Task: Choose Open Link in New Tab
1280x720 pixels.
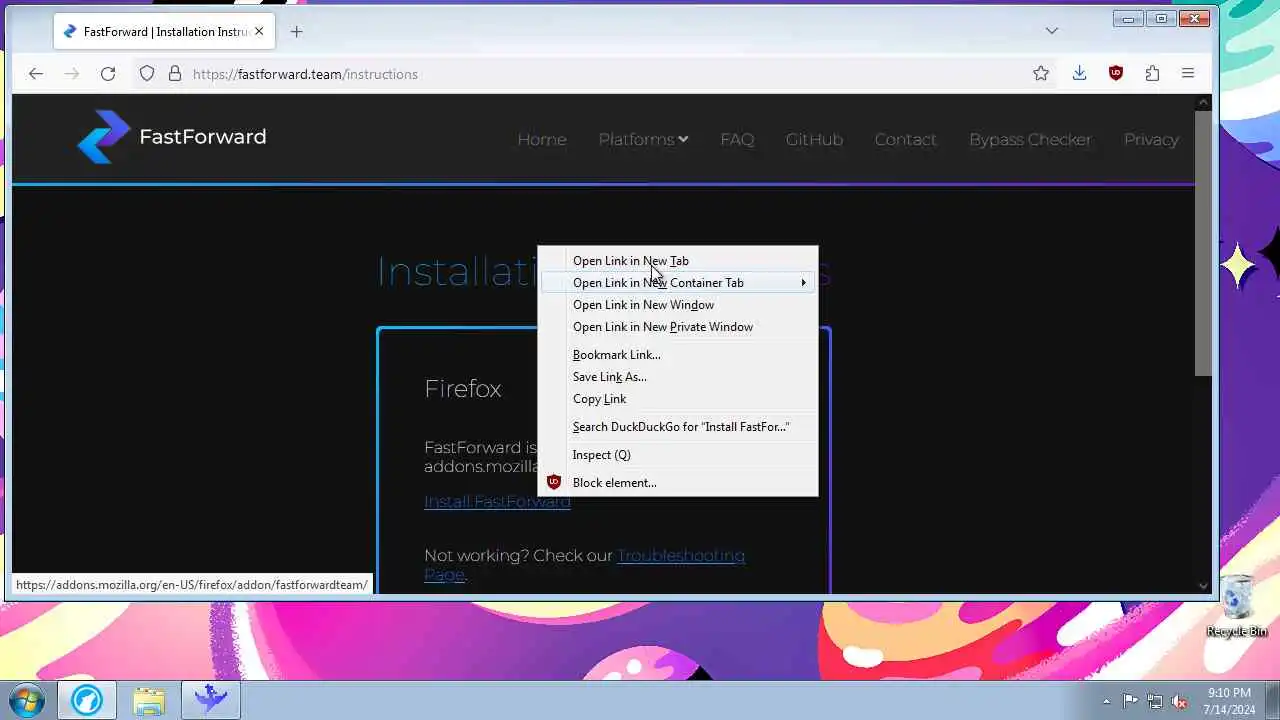Action: [679, 261]
